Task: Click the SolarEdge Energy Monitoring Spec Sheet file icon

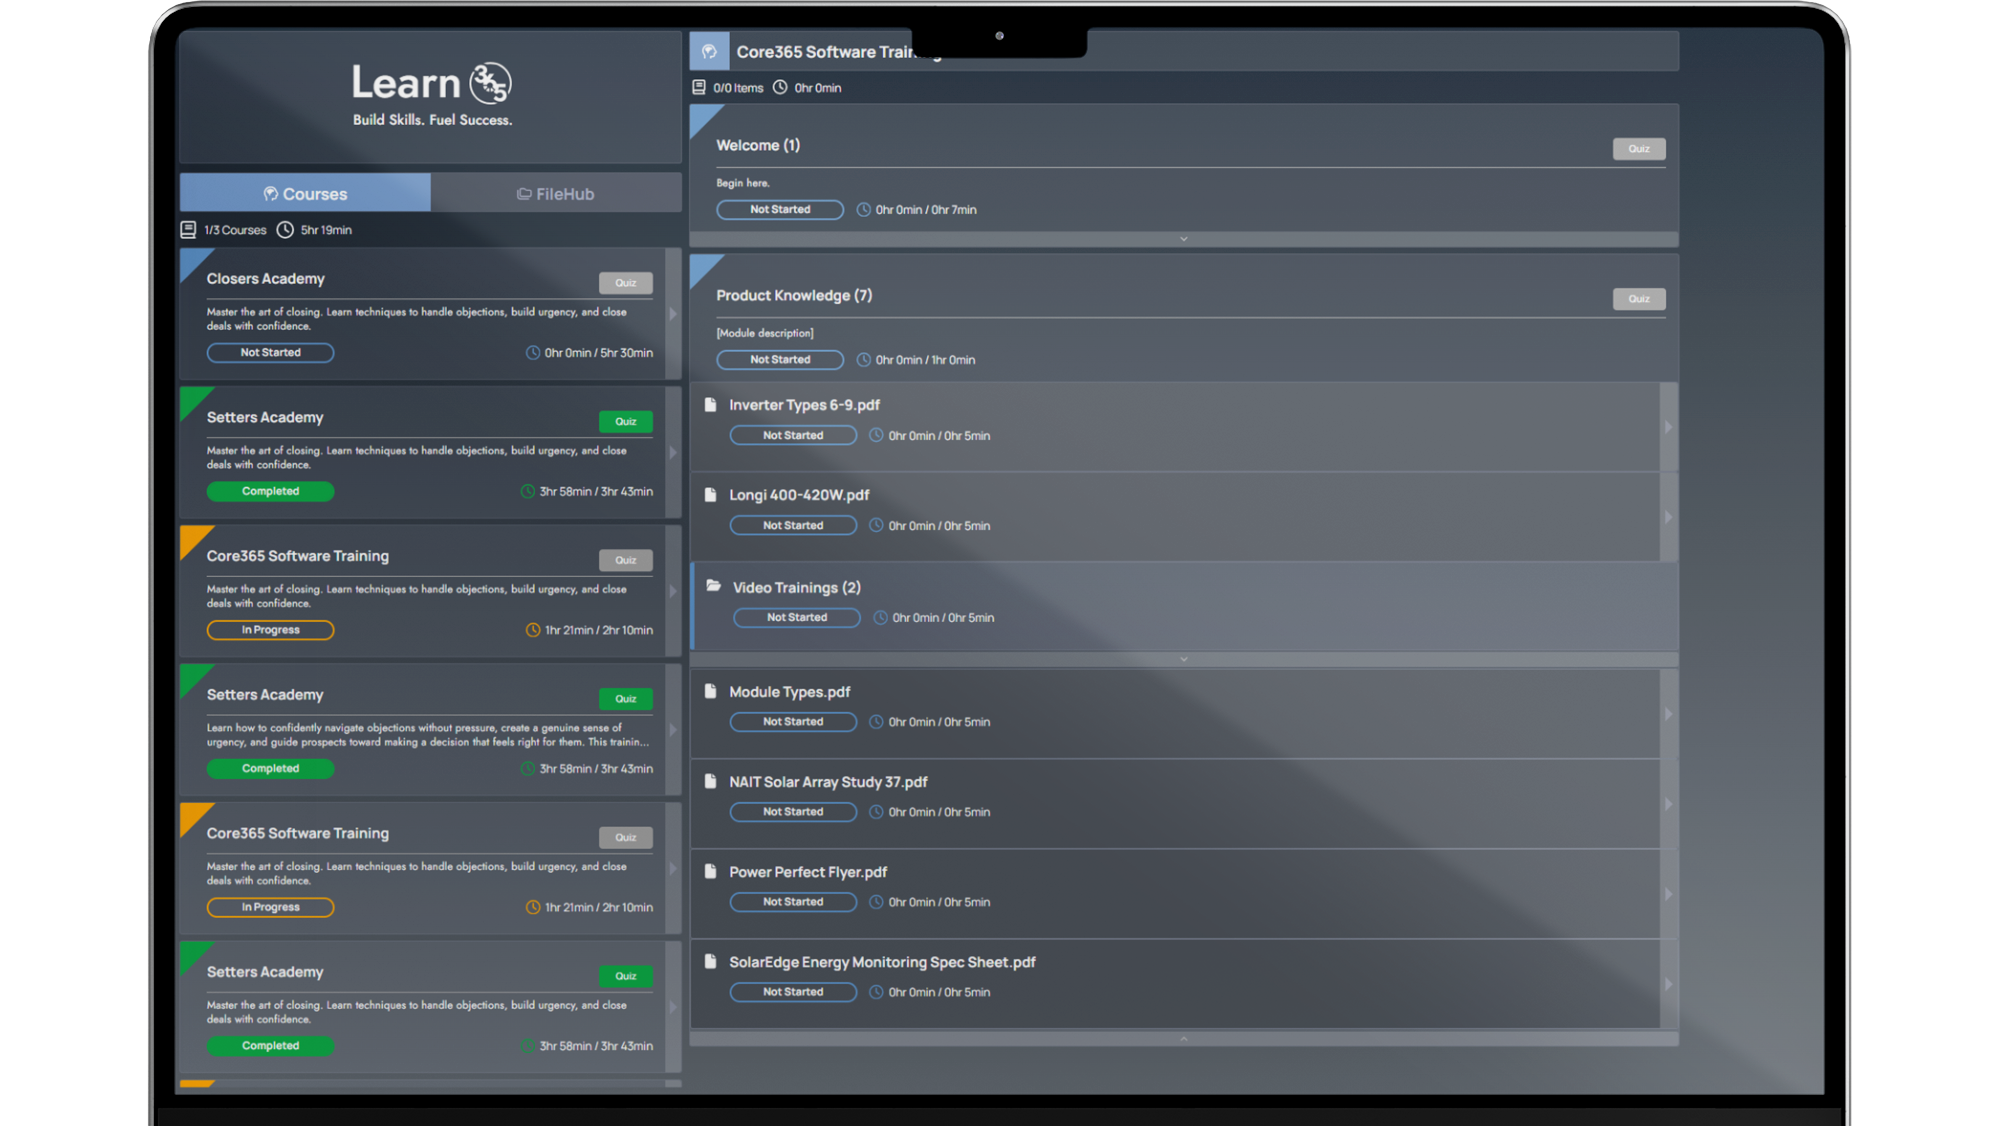Action: click(x=711, y=962)
